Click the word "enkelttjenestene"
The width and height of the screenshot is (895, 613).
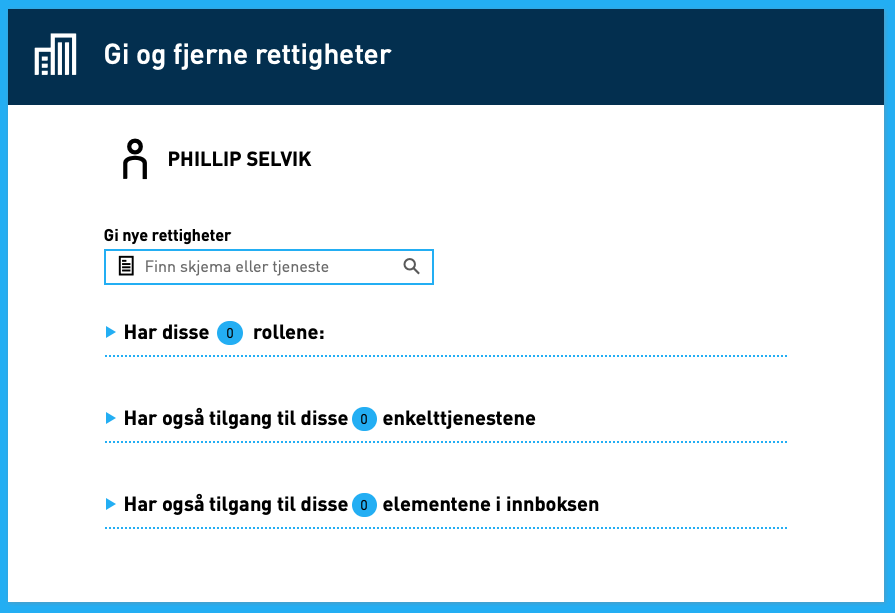point(459,418)
